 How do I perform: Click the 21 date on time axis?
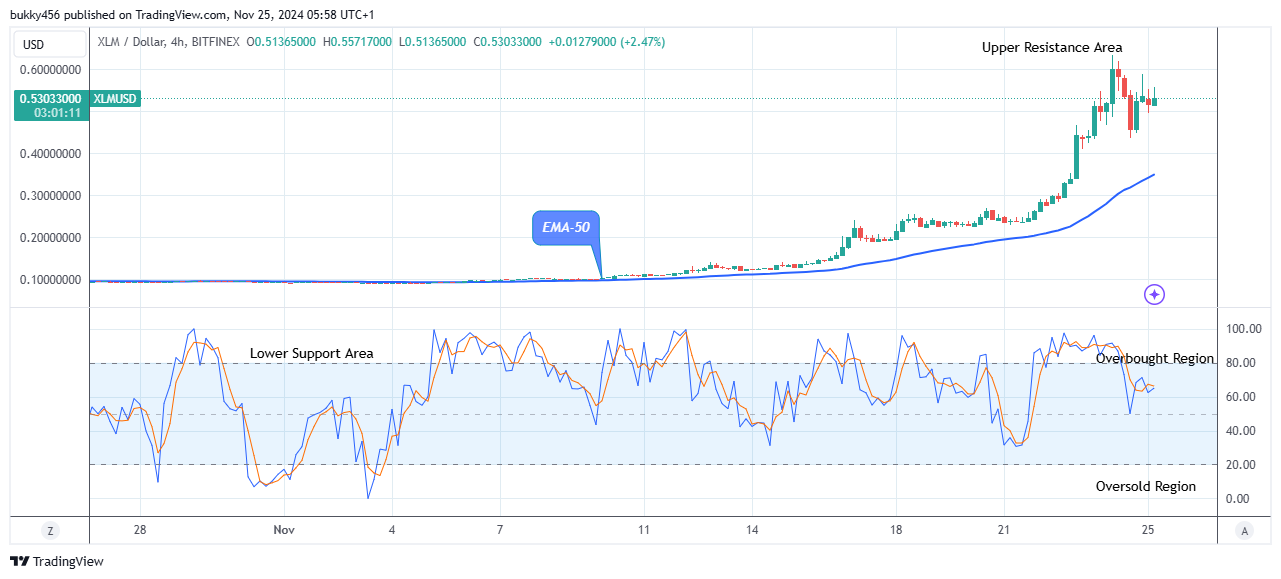tap(1004, 530)
